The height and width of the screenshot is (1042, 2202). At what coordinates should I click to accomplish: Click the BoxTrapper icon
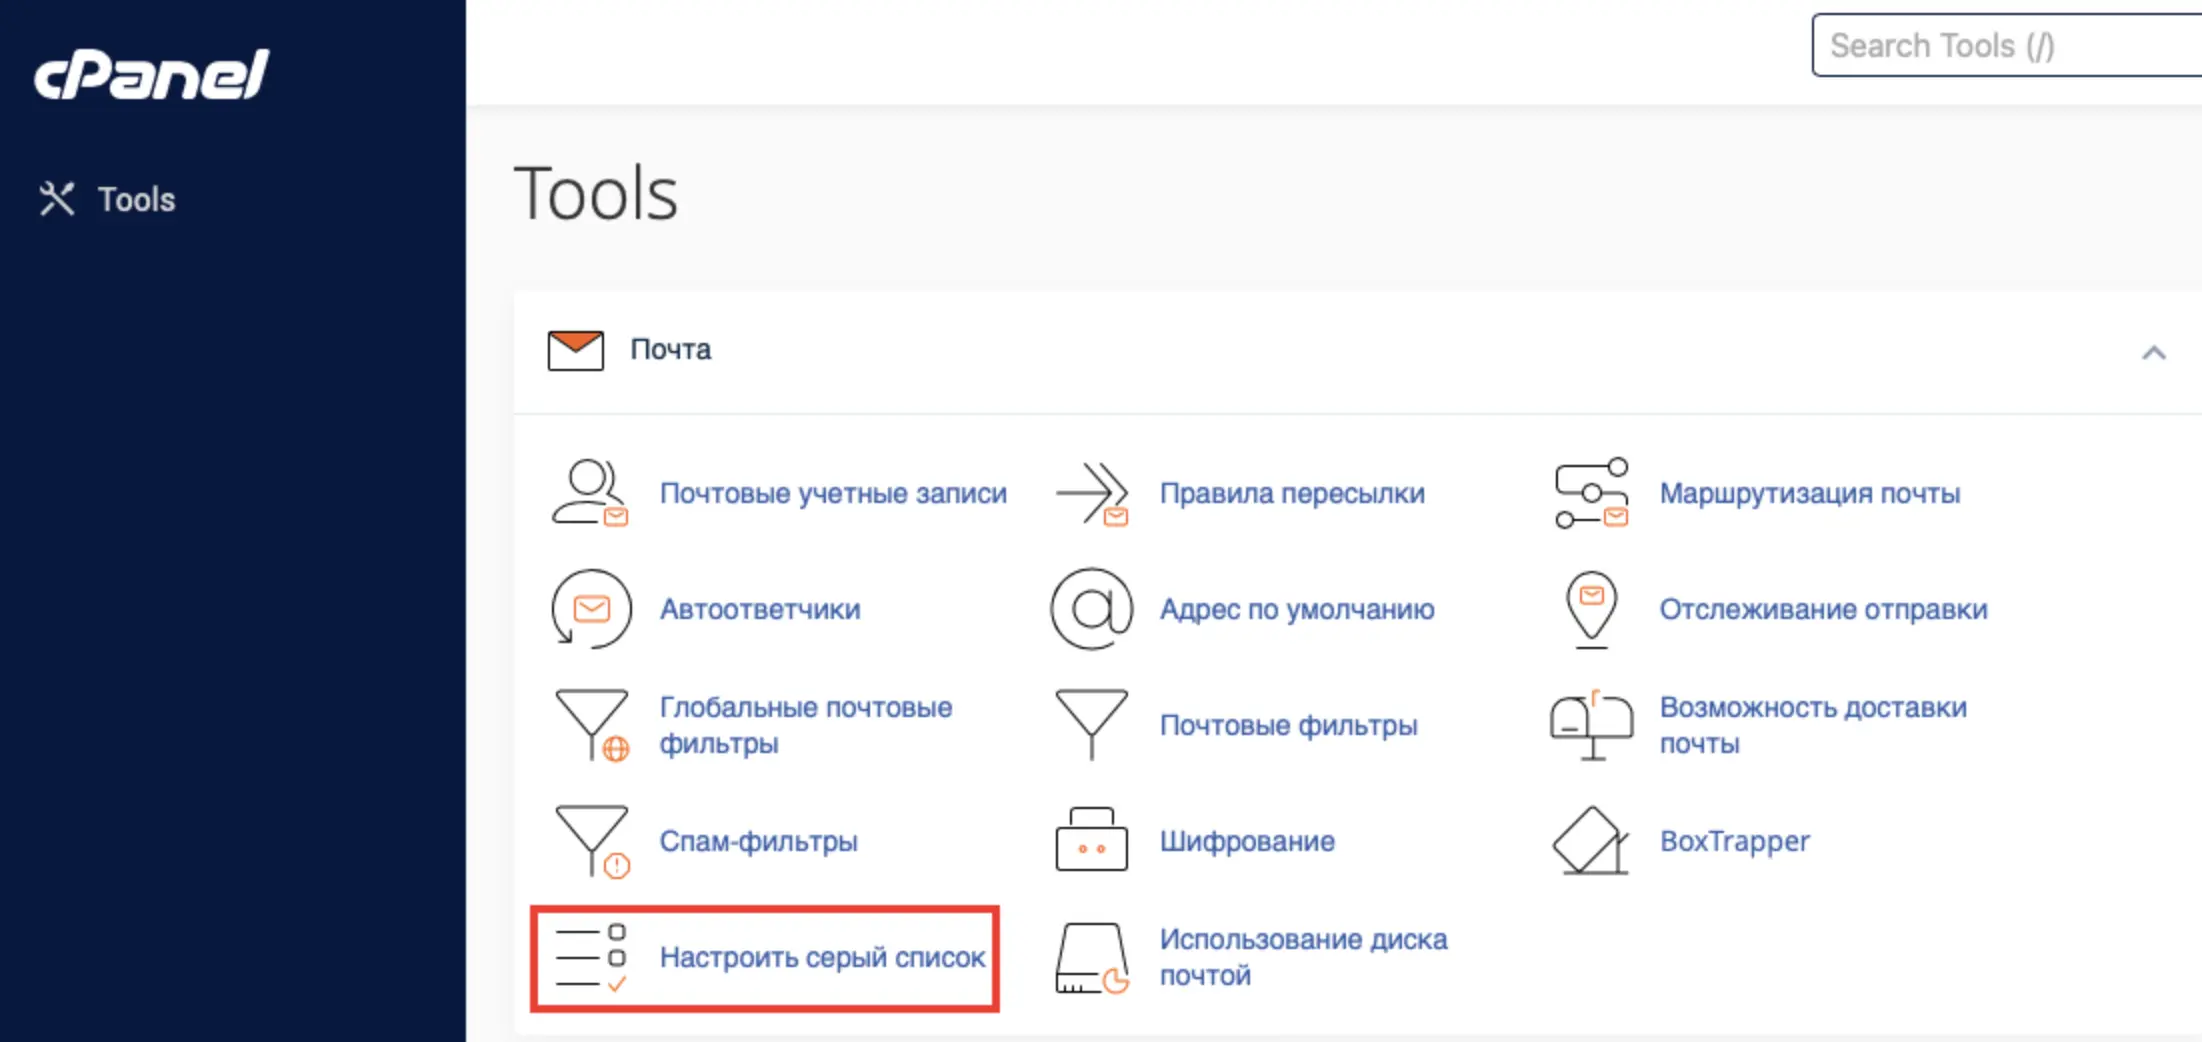point(1591,841)
